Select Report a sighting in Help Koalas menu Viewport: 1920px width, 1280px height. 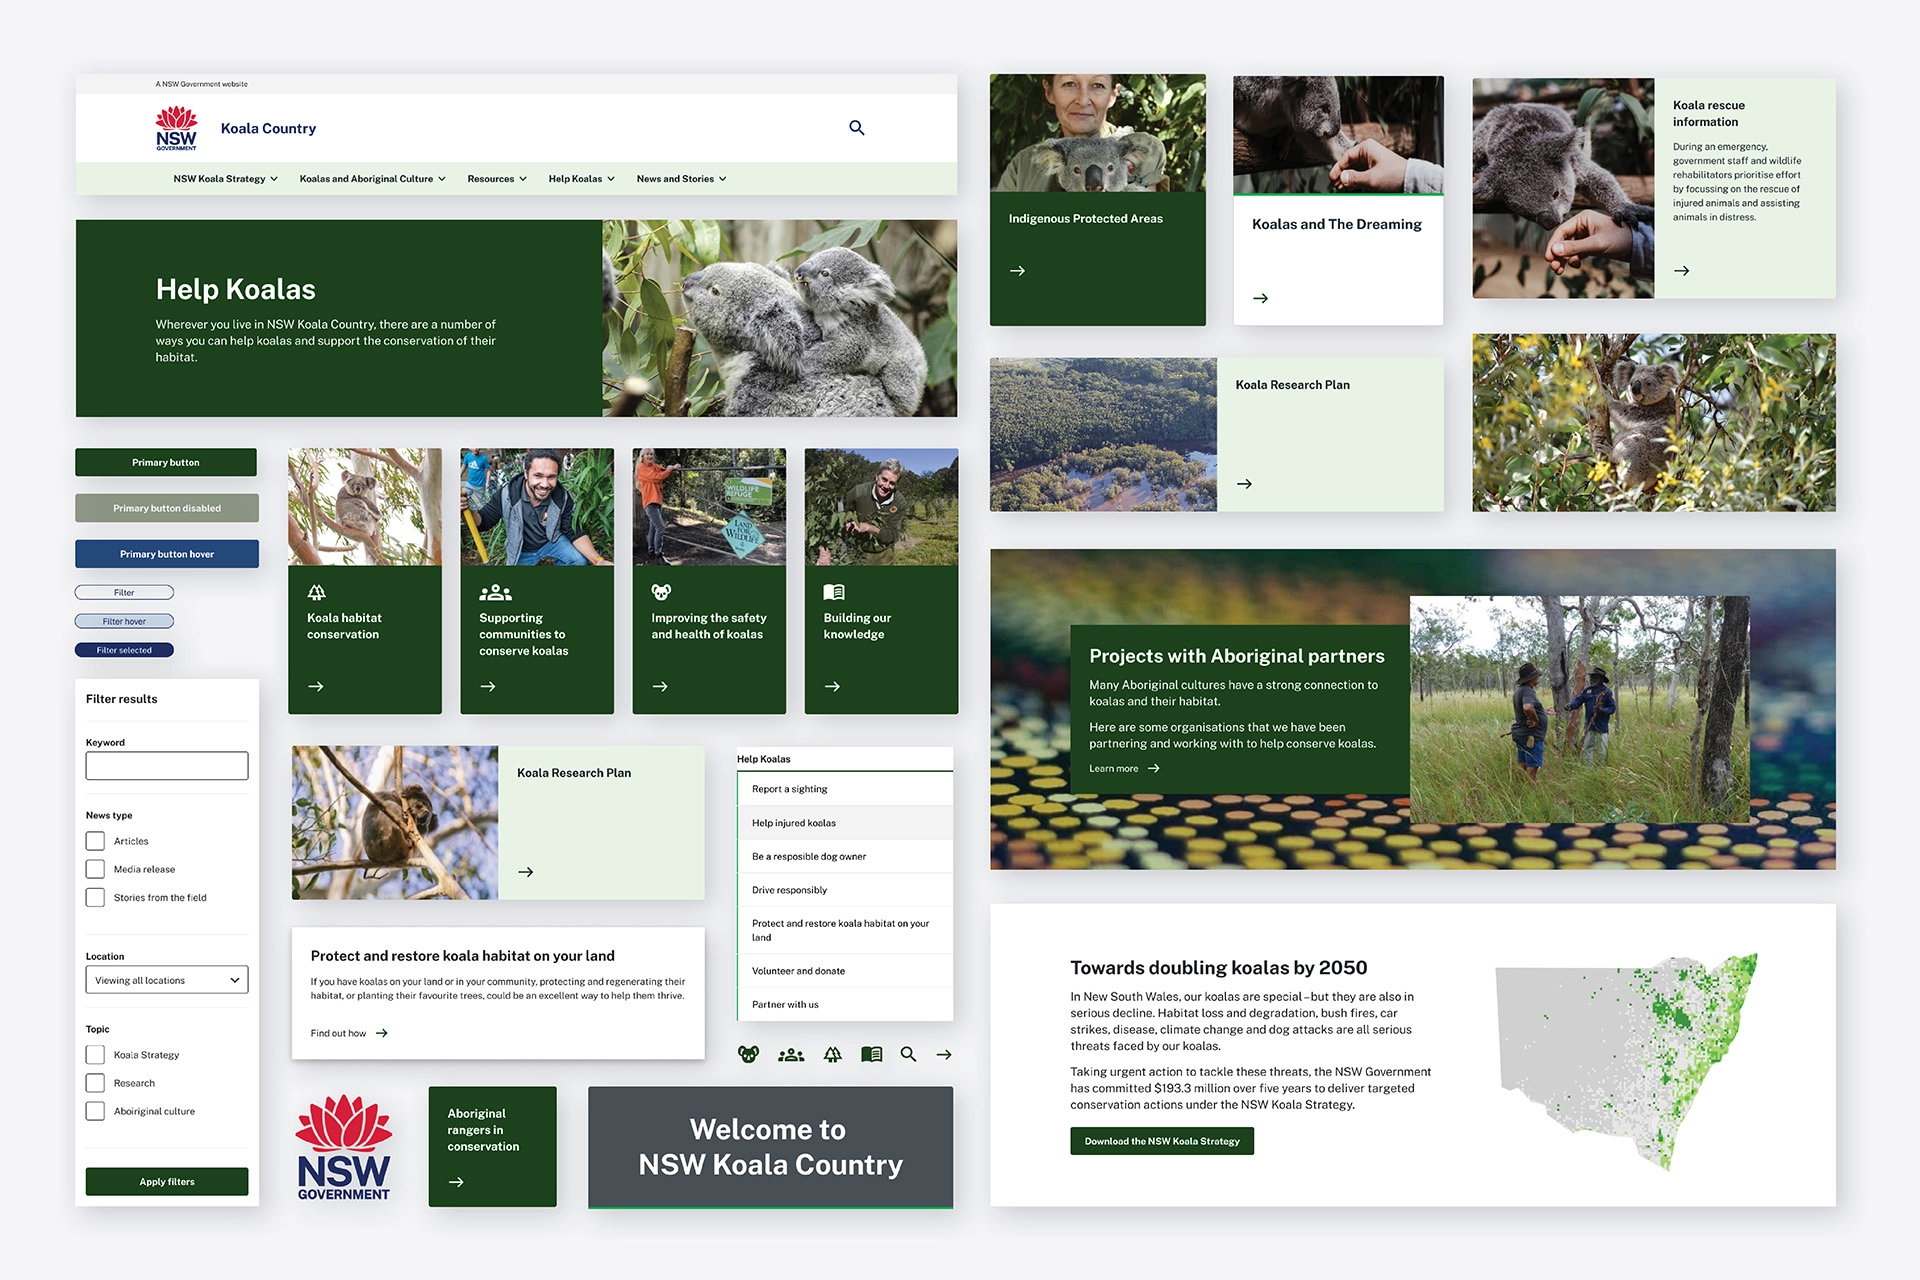[789, 788]
